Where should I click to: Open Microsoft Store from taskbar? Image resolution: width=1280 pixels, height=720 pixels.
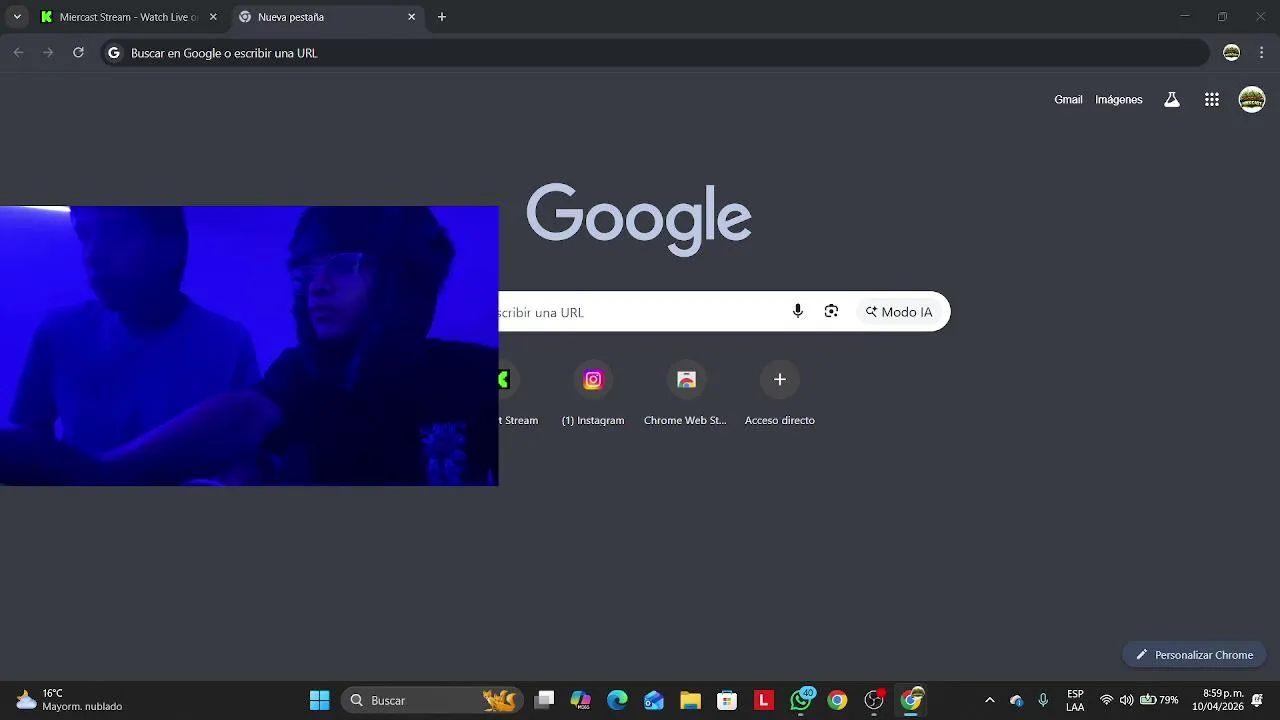click(x=727, y=700)
